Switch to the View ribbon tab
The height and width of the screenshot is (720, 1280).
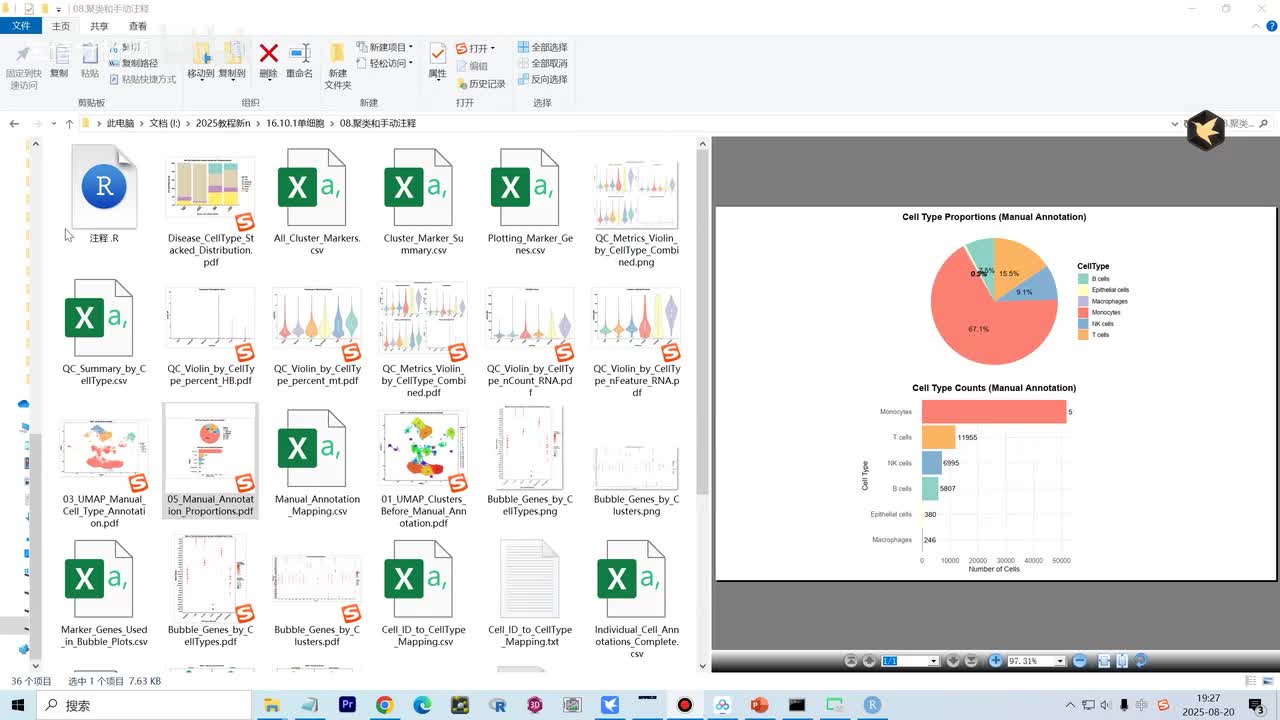(138, 26)
